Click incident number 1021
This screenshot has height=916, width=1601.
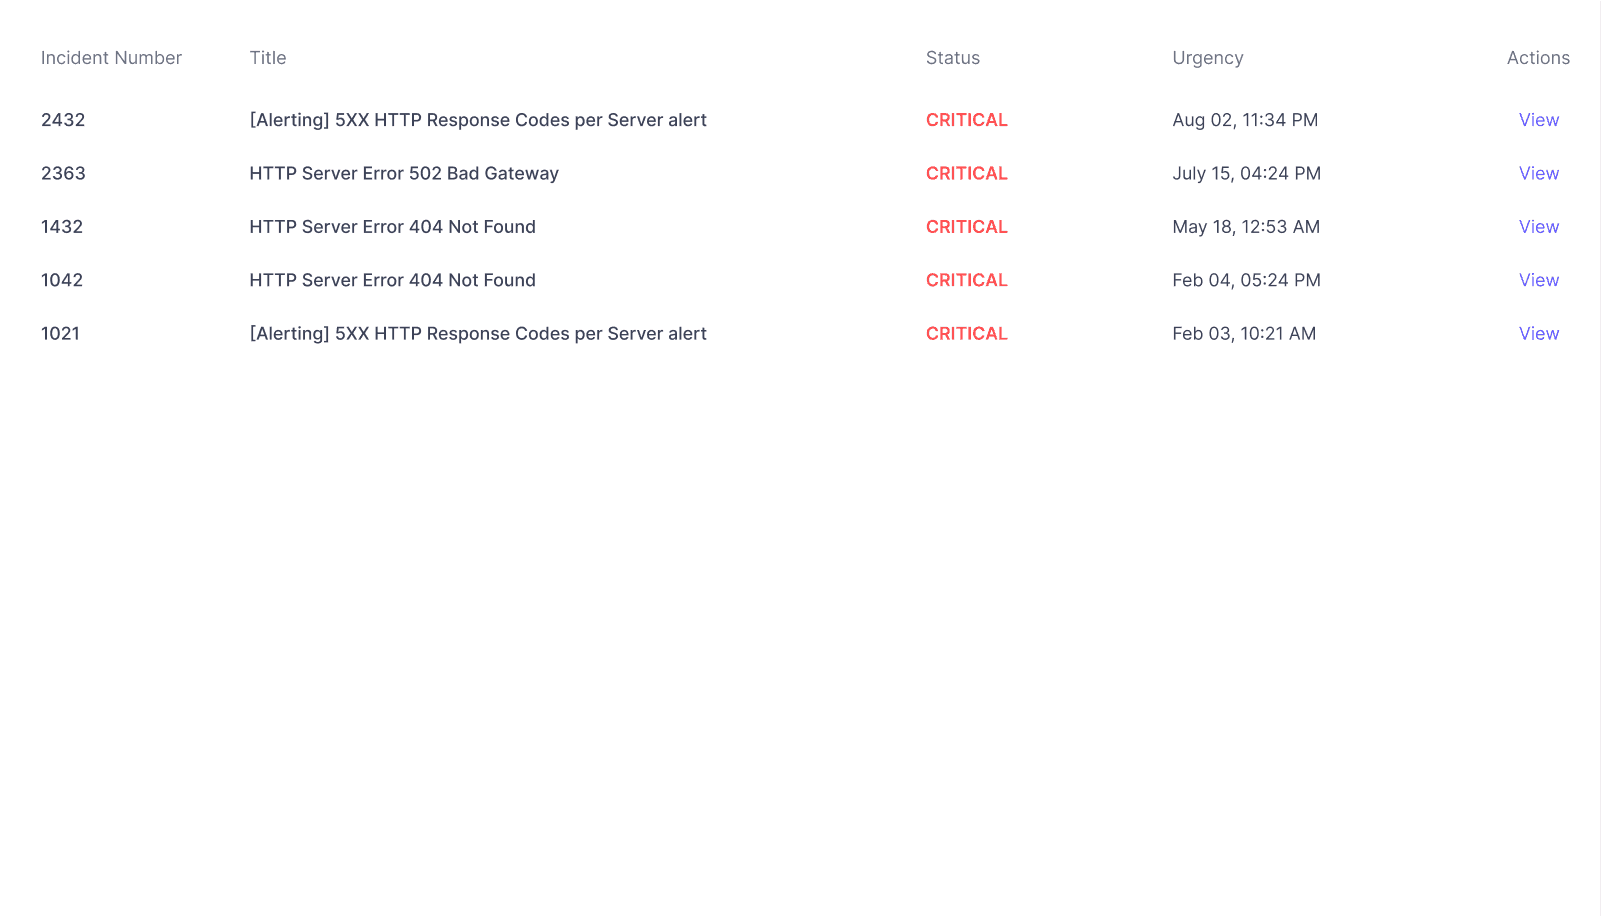(x=60, y=333)
